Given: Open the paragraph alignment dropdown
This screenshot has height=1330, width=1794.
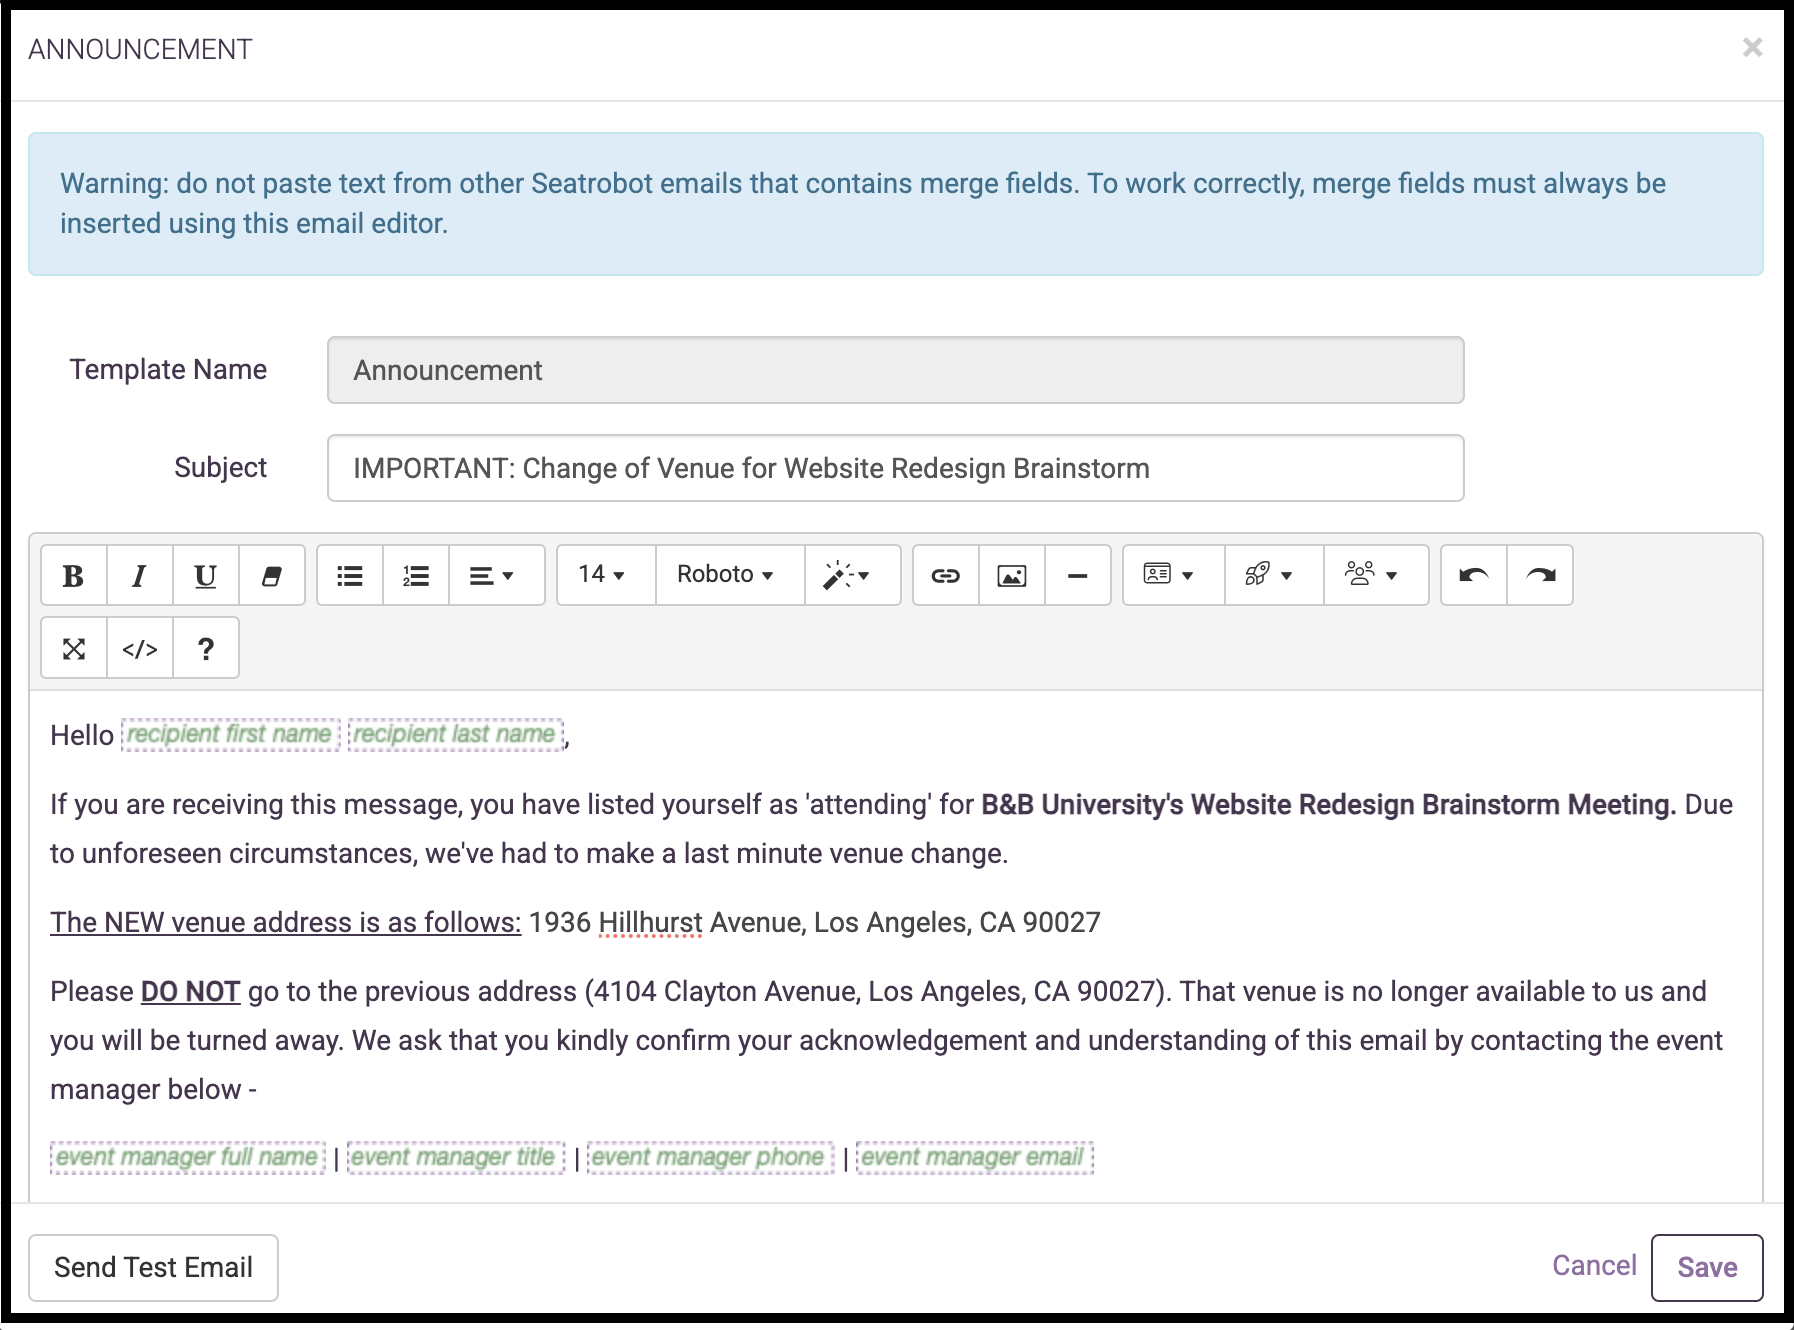Looking at the screenshot, I should pos(496,575).
